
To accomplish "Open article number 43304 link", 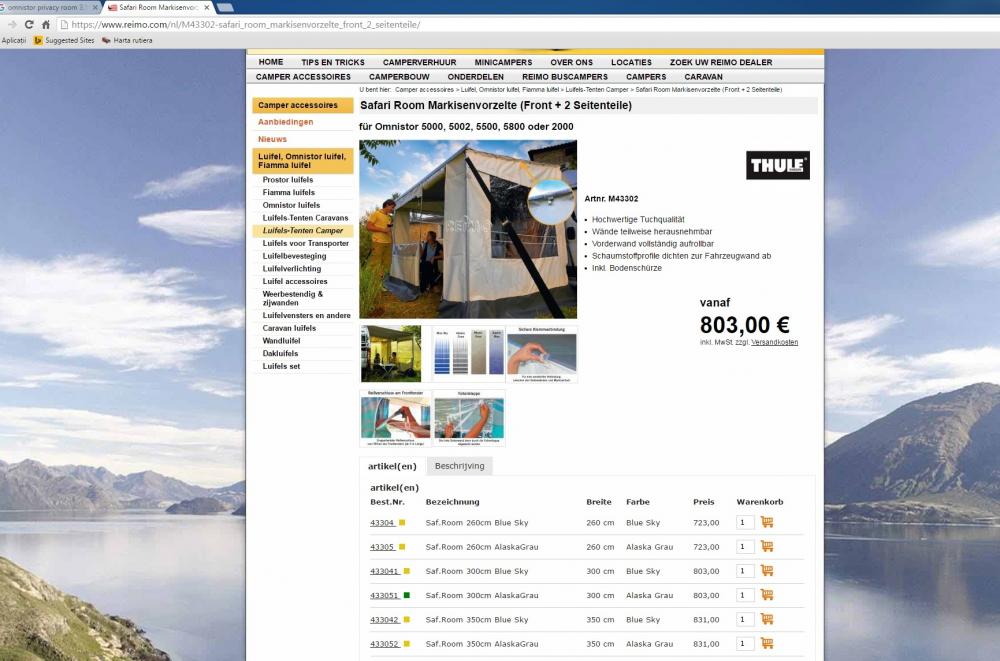I will pyautogui.click(x=382, y=523).
